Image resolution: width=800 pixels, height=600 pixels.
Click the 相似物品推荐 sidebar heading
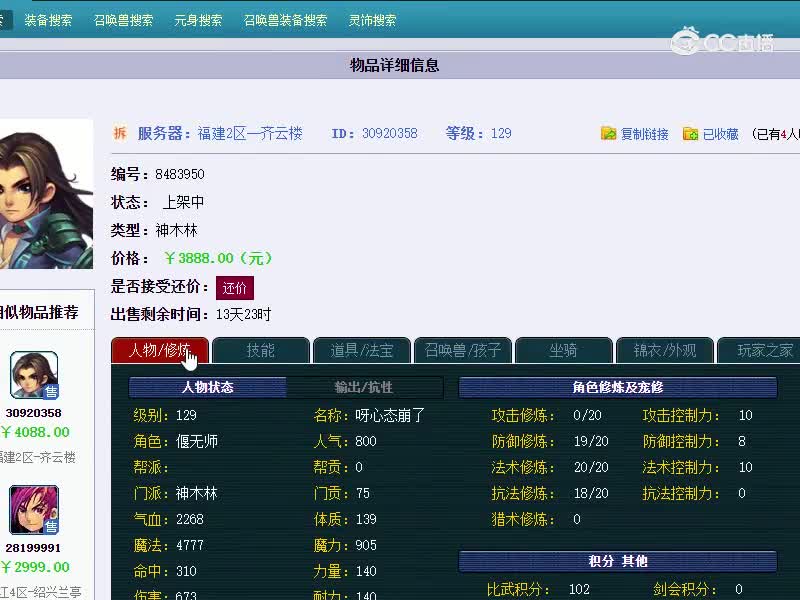[39, 312]
